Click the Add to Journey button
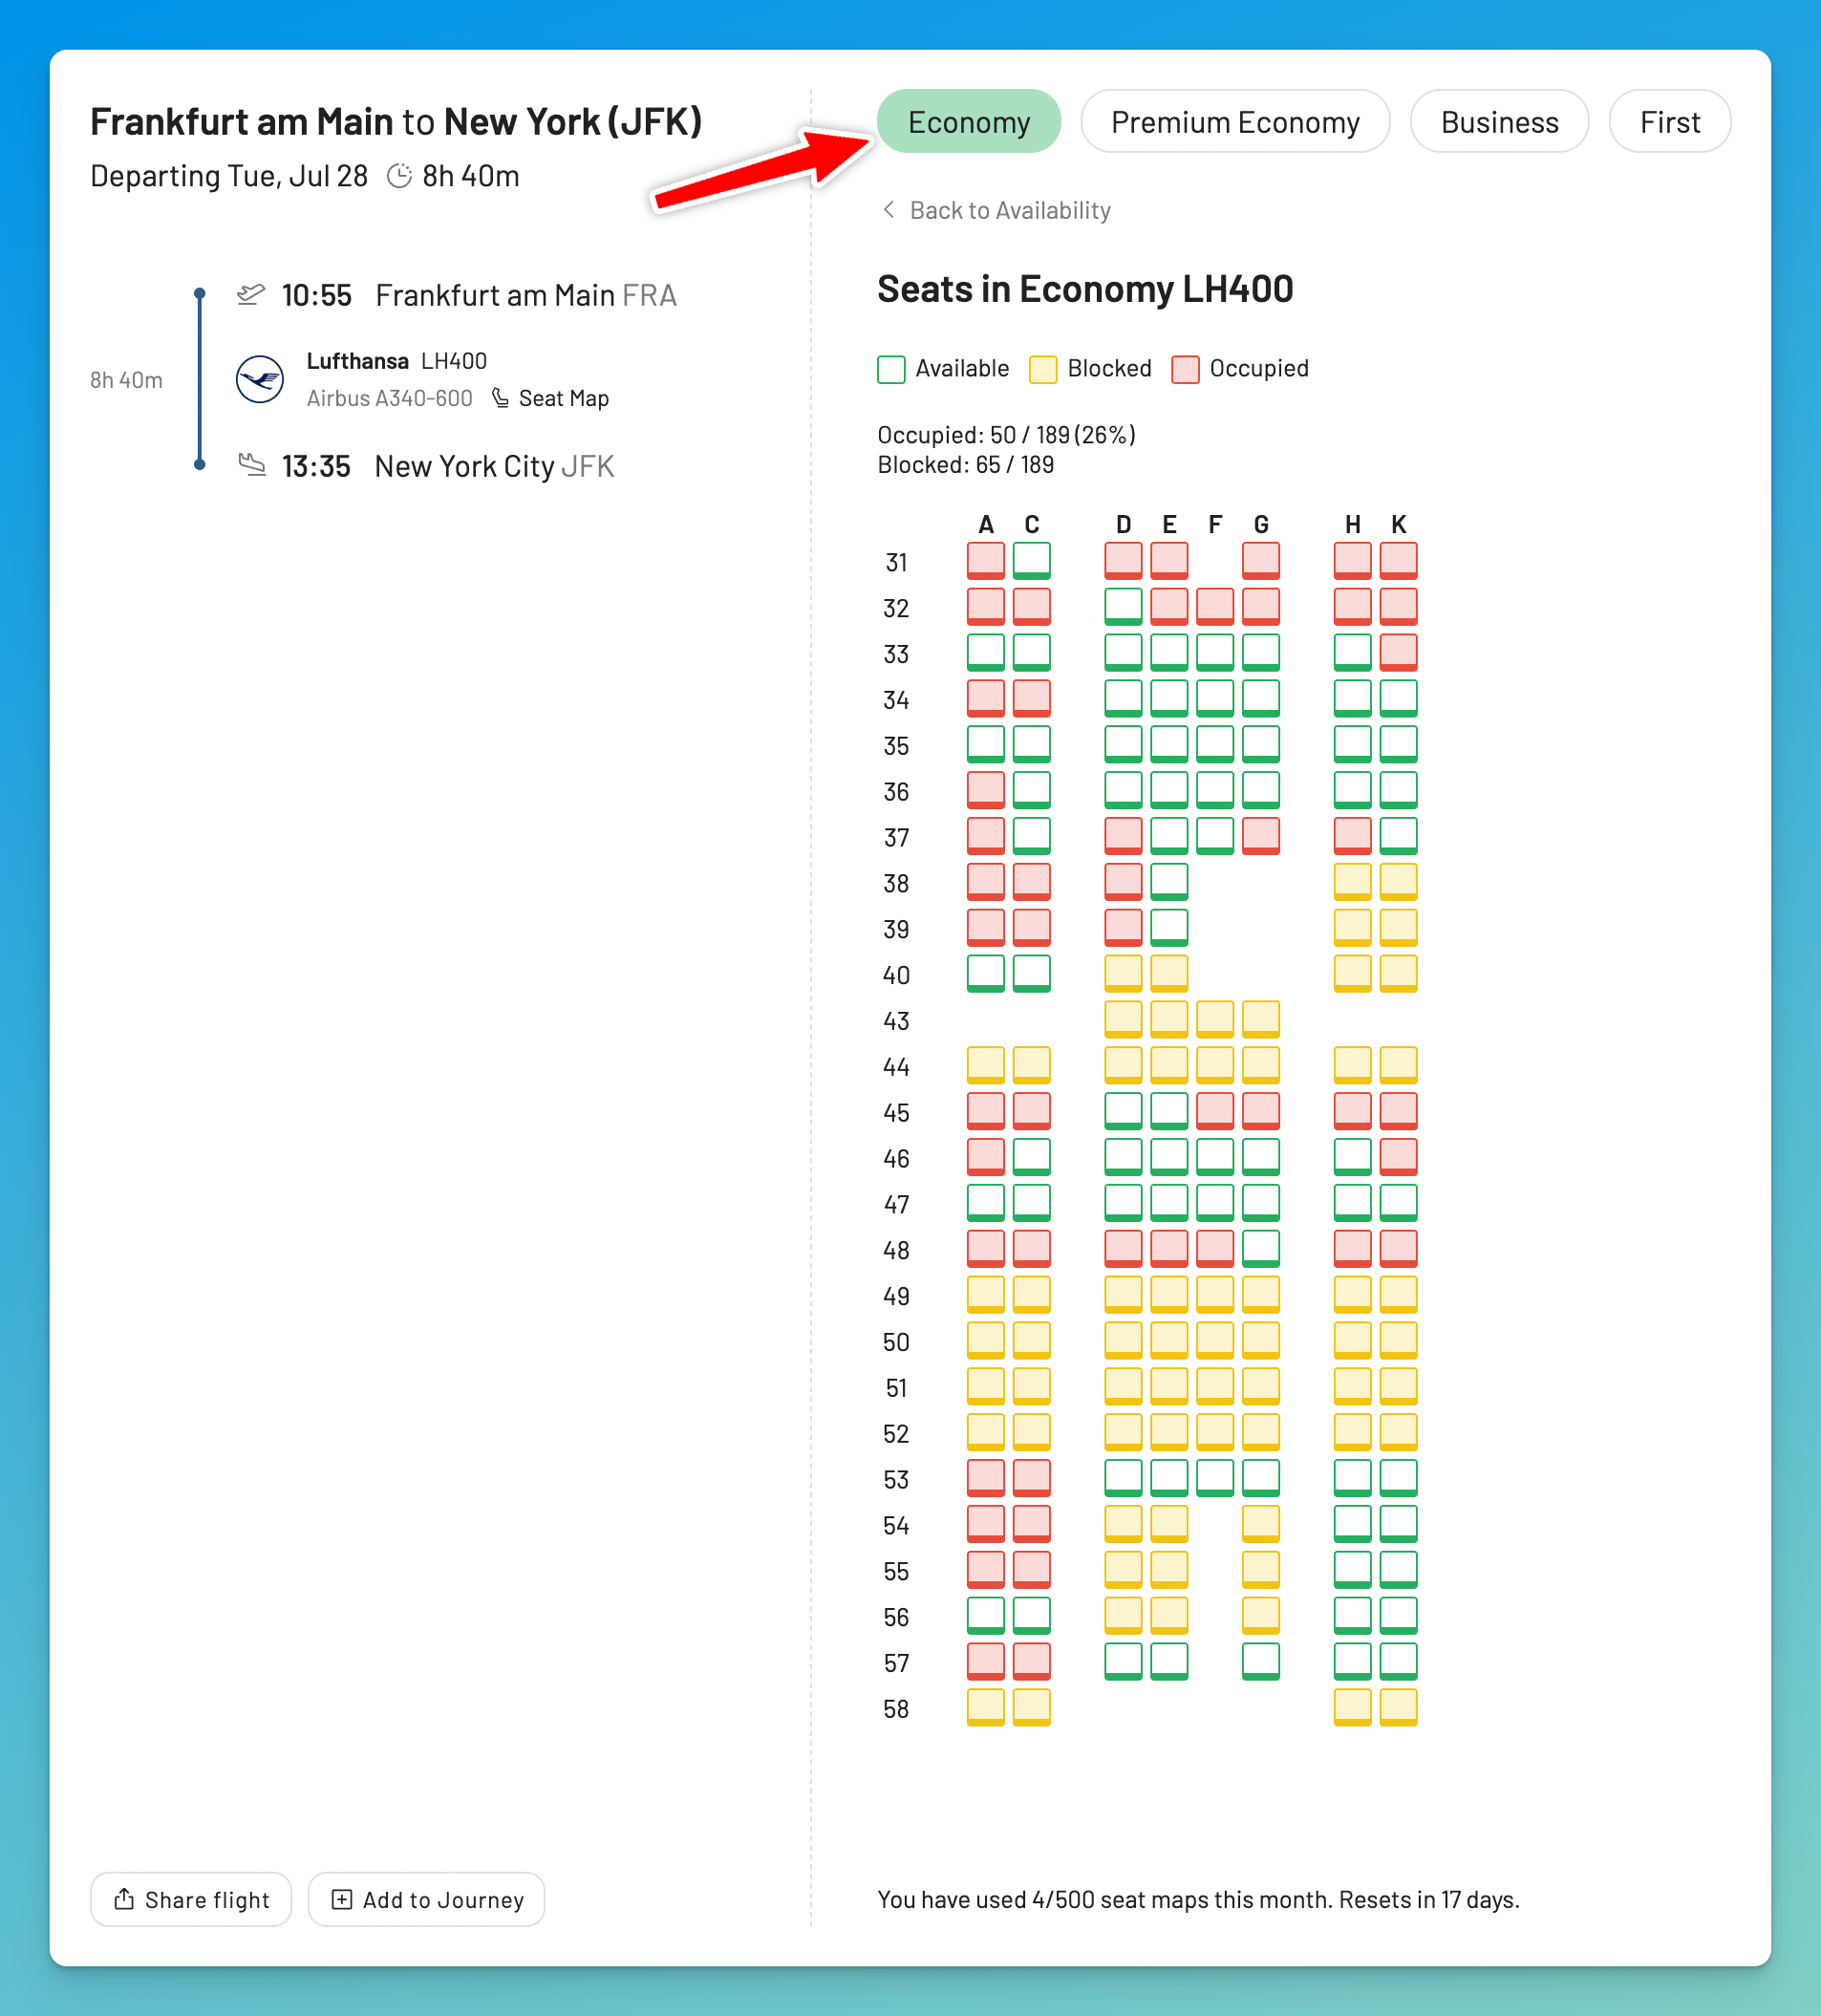This screenshot has height=2016, width=1821. click(426, 1899)
